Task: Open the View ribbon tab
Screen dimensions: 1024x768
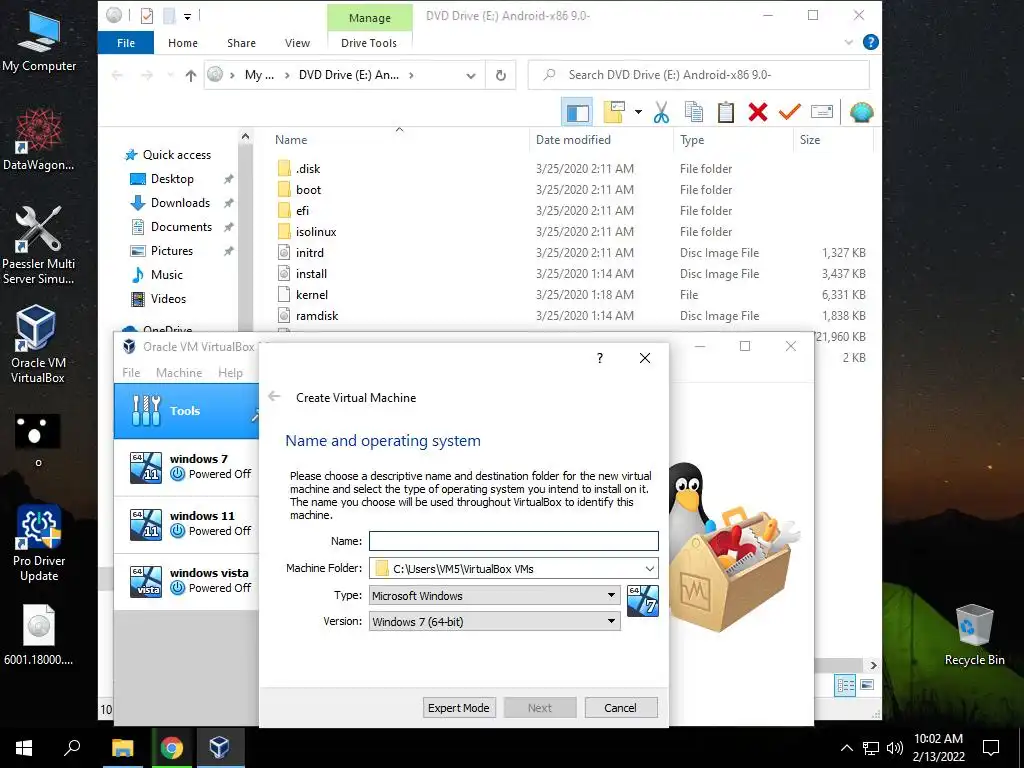Action: (x=297, y=42)
